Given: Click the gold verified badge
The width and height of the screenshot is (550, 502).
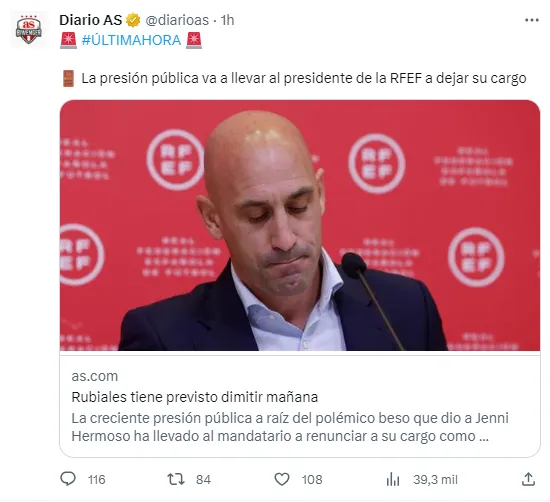Looking at the screenshot, I should tap(133, 20).
